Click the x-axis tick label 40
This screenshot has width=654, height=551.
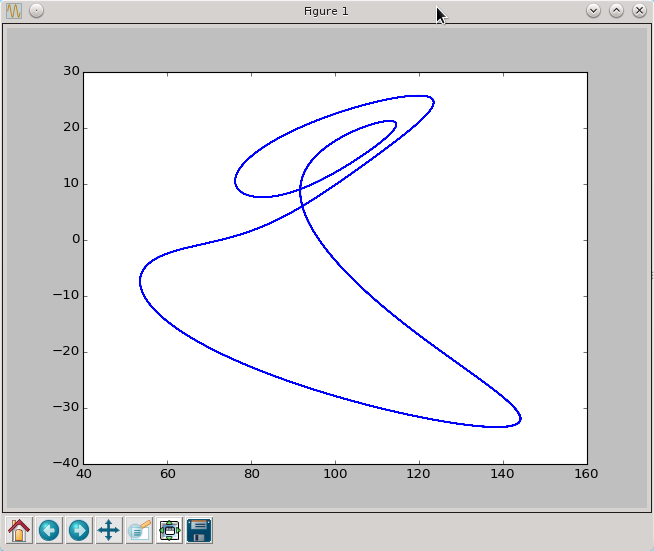(x=84, y=474)
